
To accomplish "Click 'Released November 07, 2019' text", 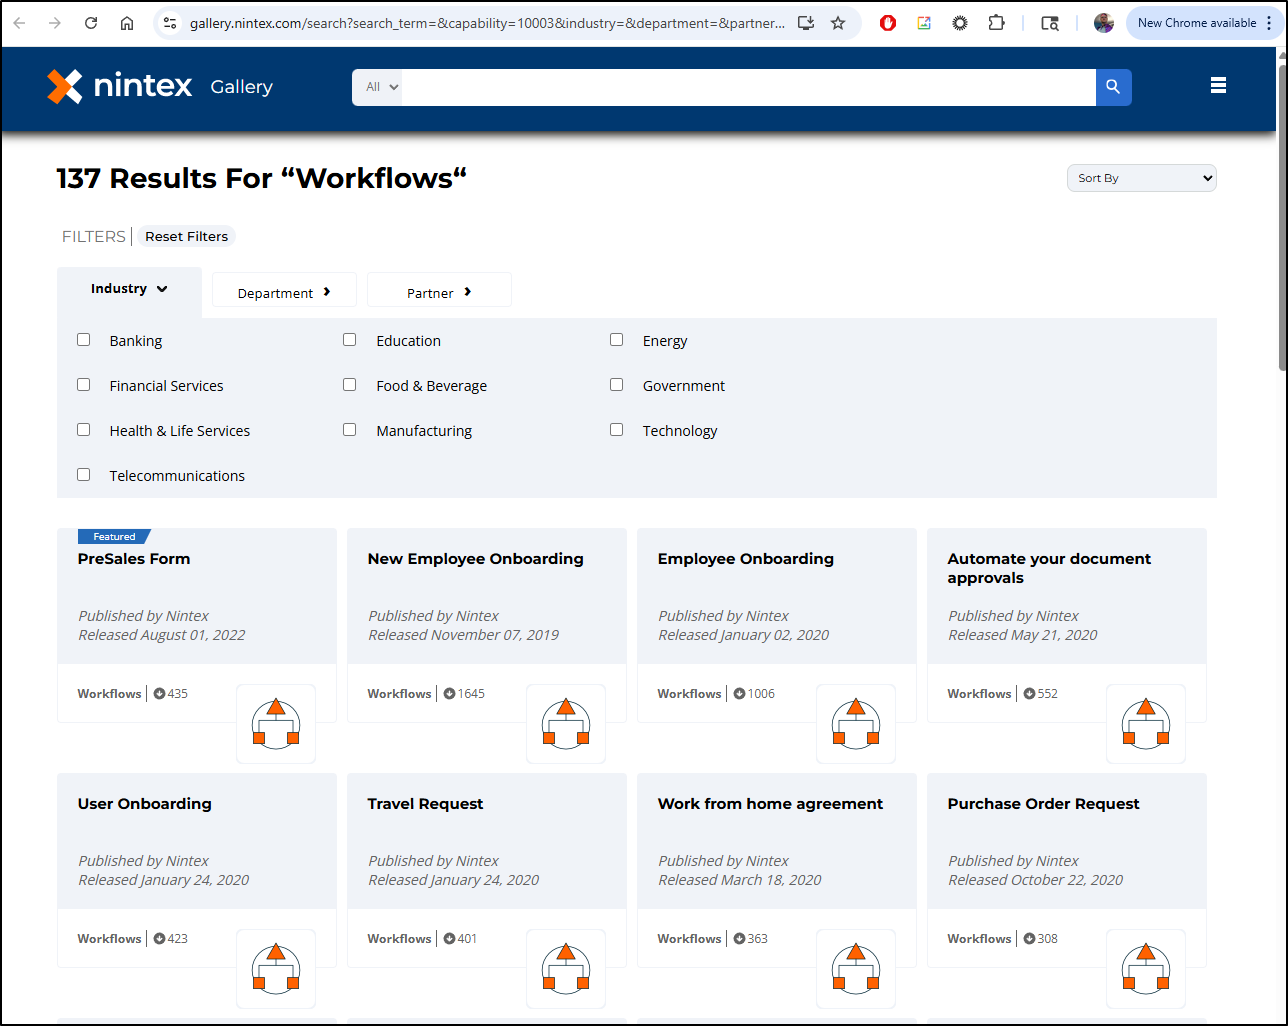I will [x=463, y=635].
